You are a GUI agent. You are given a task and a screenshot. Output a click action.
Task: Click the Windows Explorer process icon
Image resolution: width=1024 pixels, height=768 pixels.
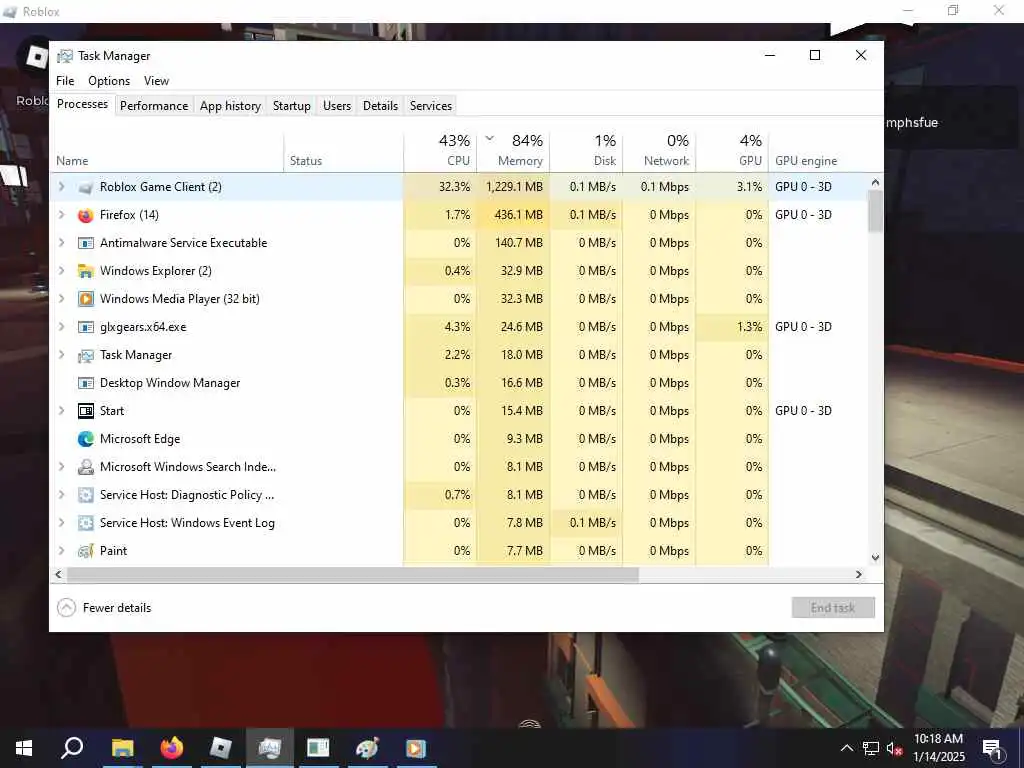[86, 271]
